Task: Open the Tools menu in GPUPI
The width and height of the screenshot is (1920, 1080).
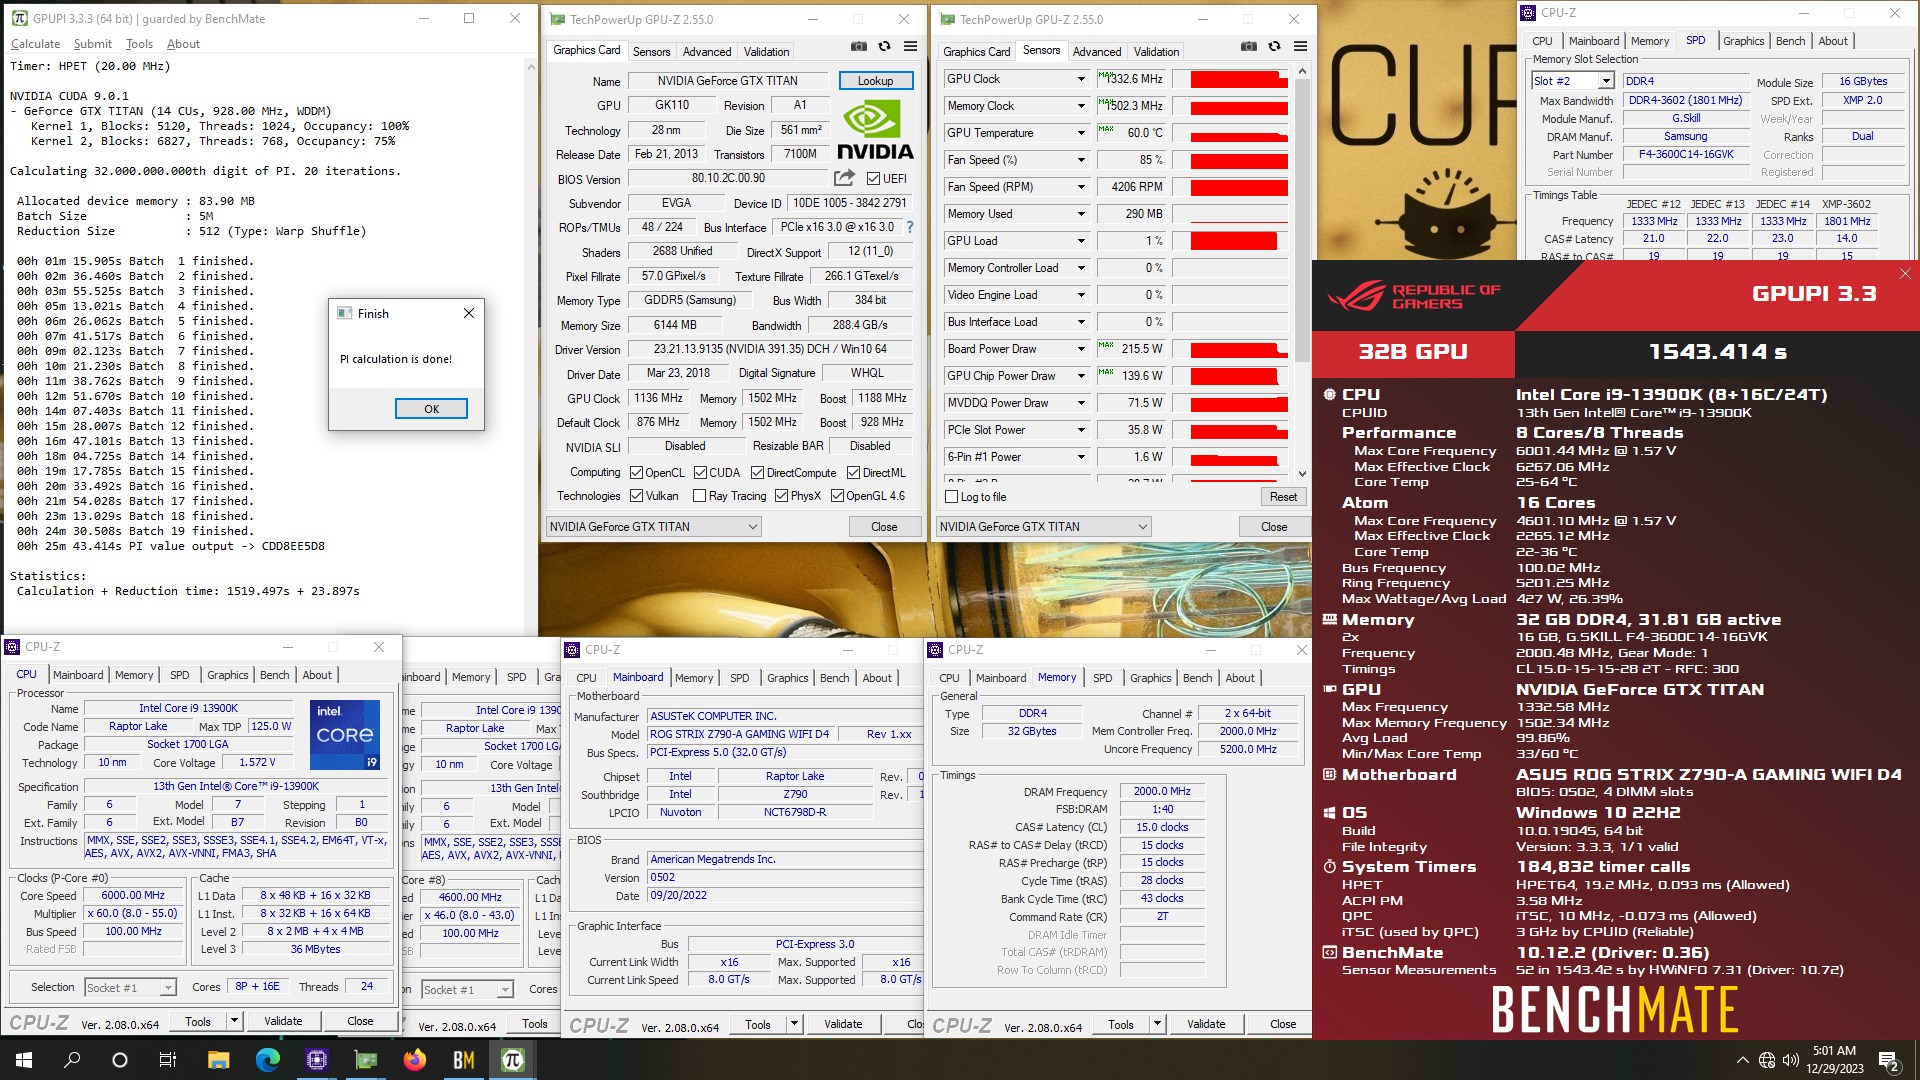Action: [139, 44]
